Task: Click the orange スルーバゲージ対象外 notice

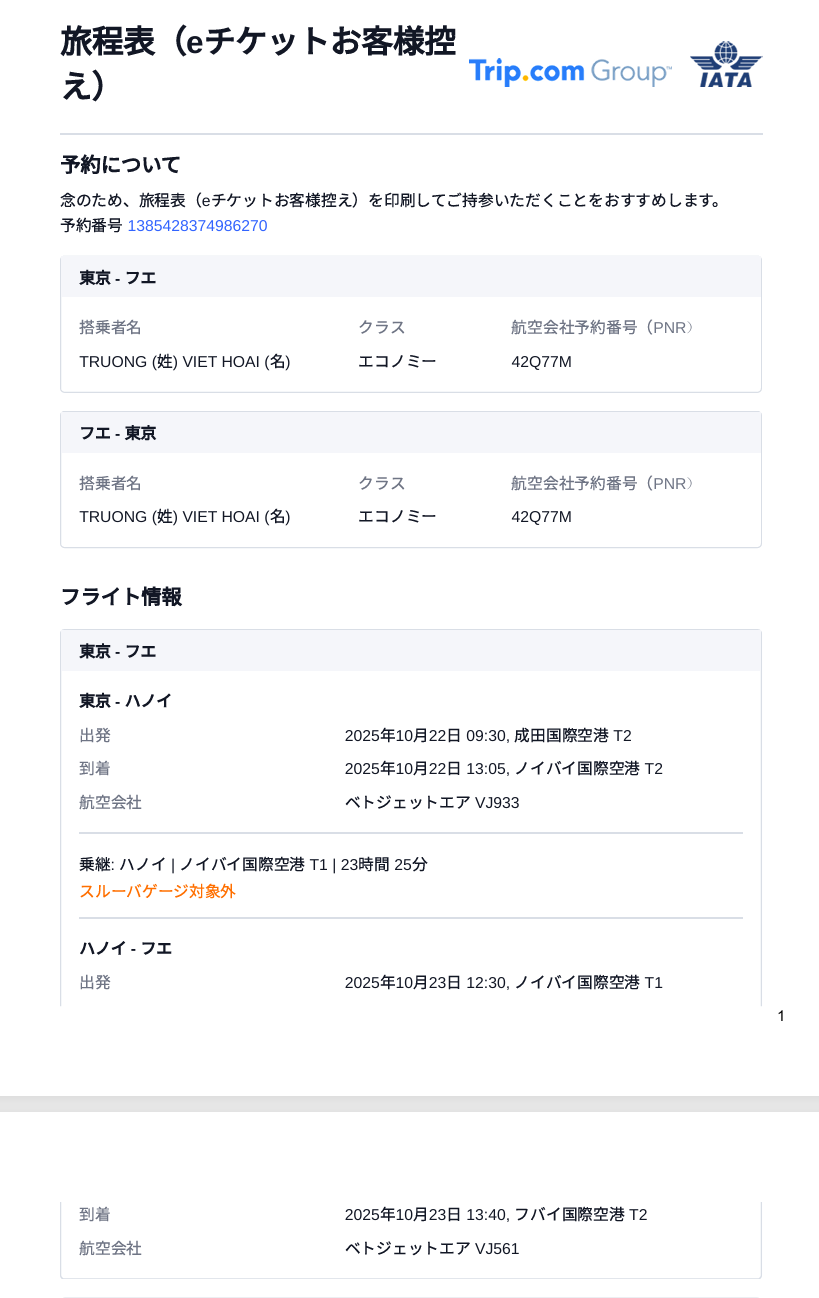Action: pos(158,891)
